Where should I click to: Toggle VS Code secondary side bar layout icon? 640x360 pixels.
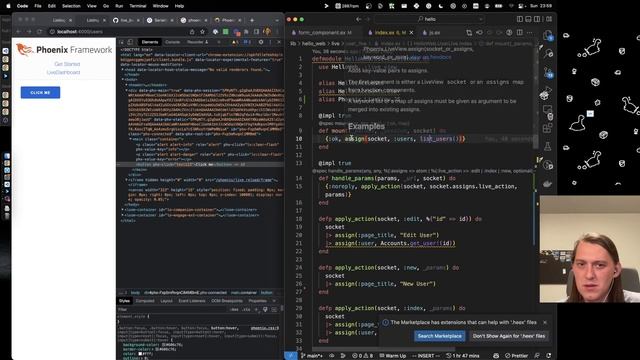tap(537, 19)
